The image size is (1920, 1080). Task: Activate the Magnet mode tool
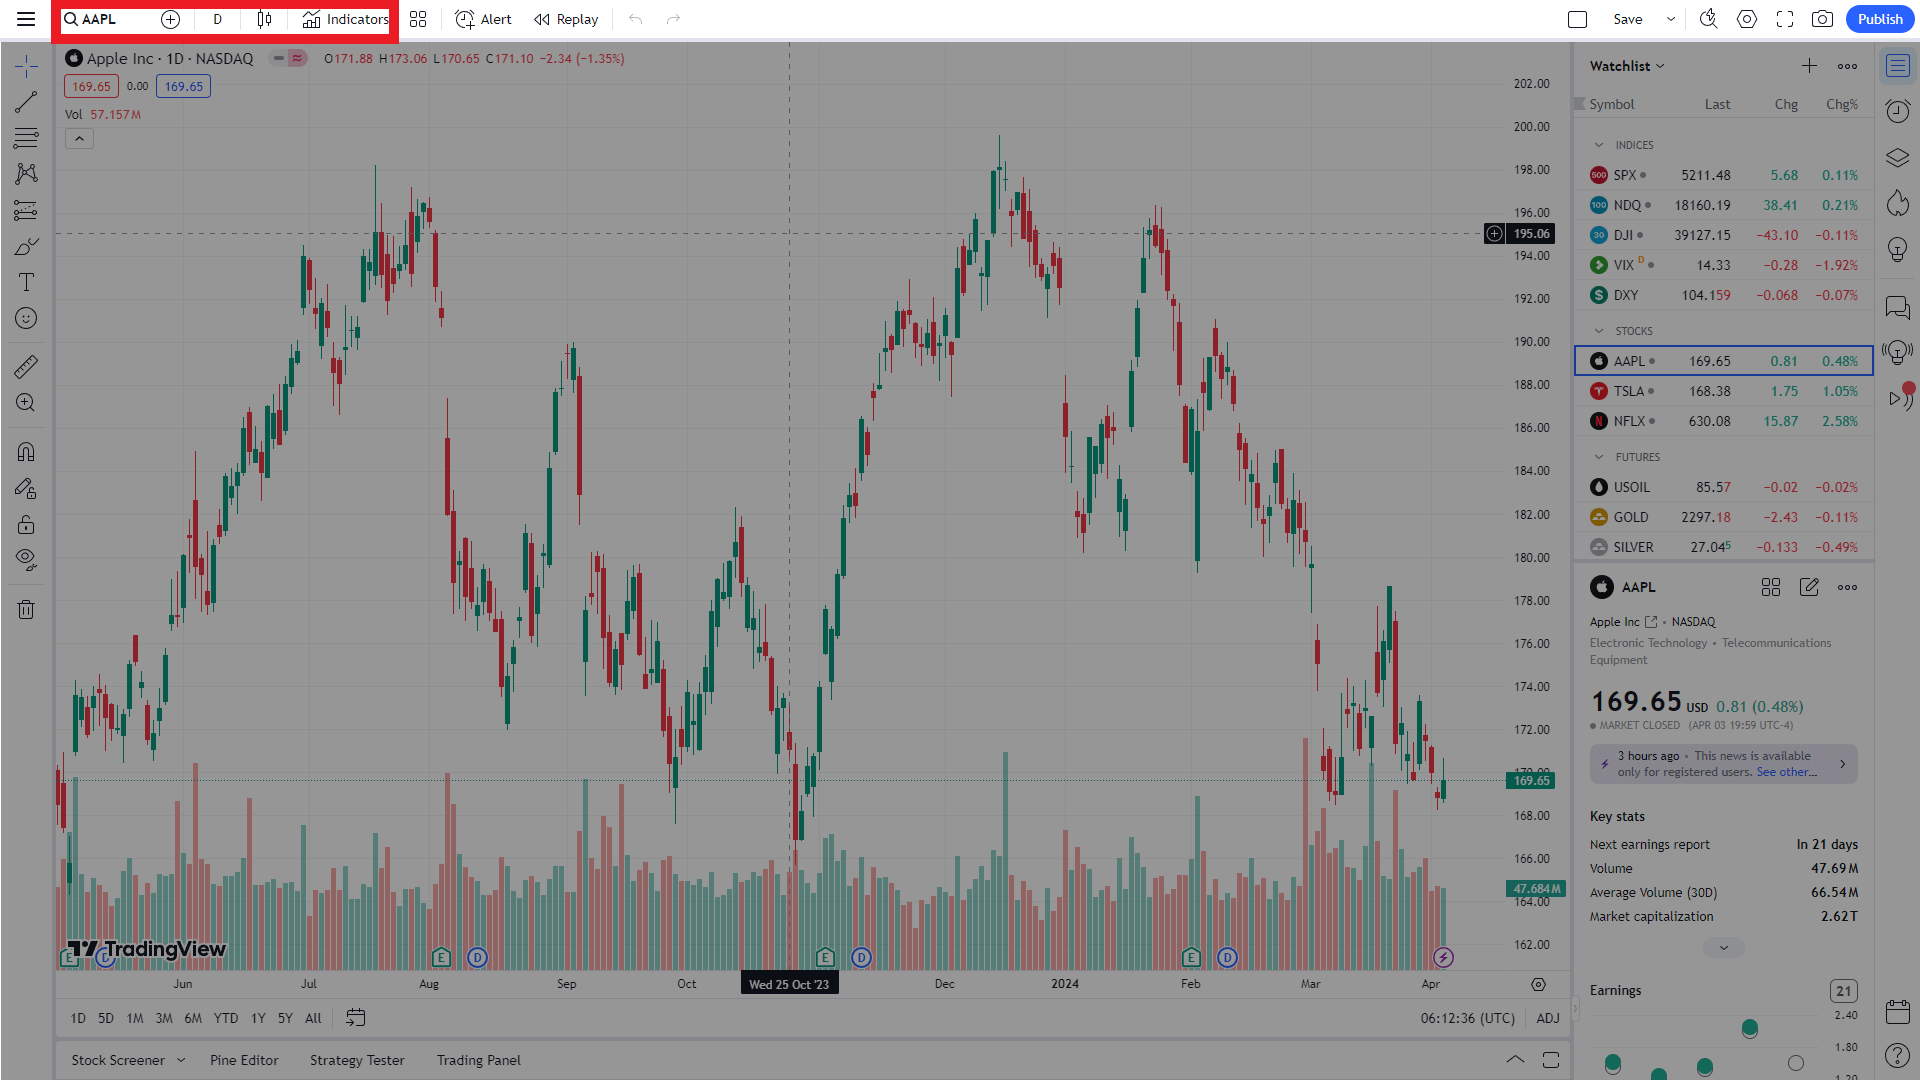(26, 452)
